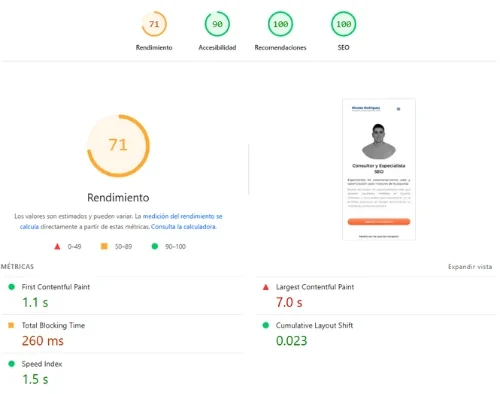Screen dimensions: 500x394
Task: Click the red triangle 0–49 legend icon
Action: point(57,247)
